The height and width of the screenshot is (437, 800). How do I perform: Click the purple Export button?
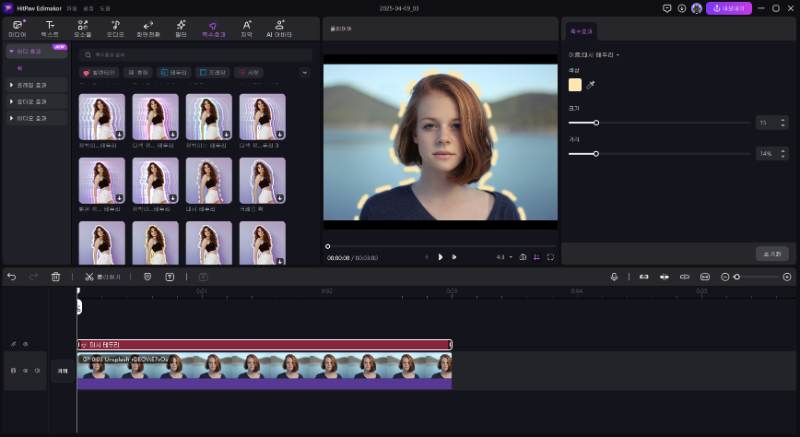click(728, 8)
